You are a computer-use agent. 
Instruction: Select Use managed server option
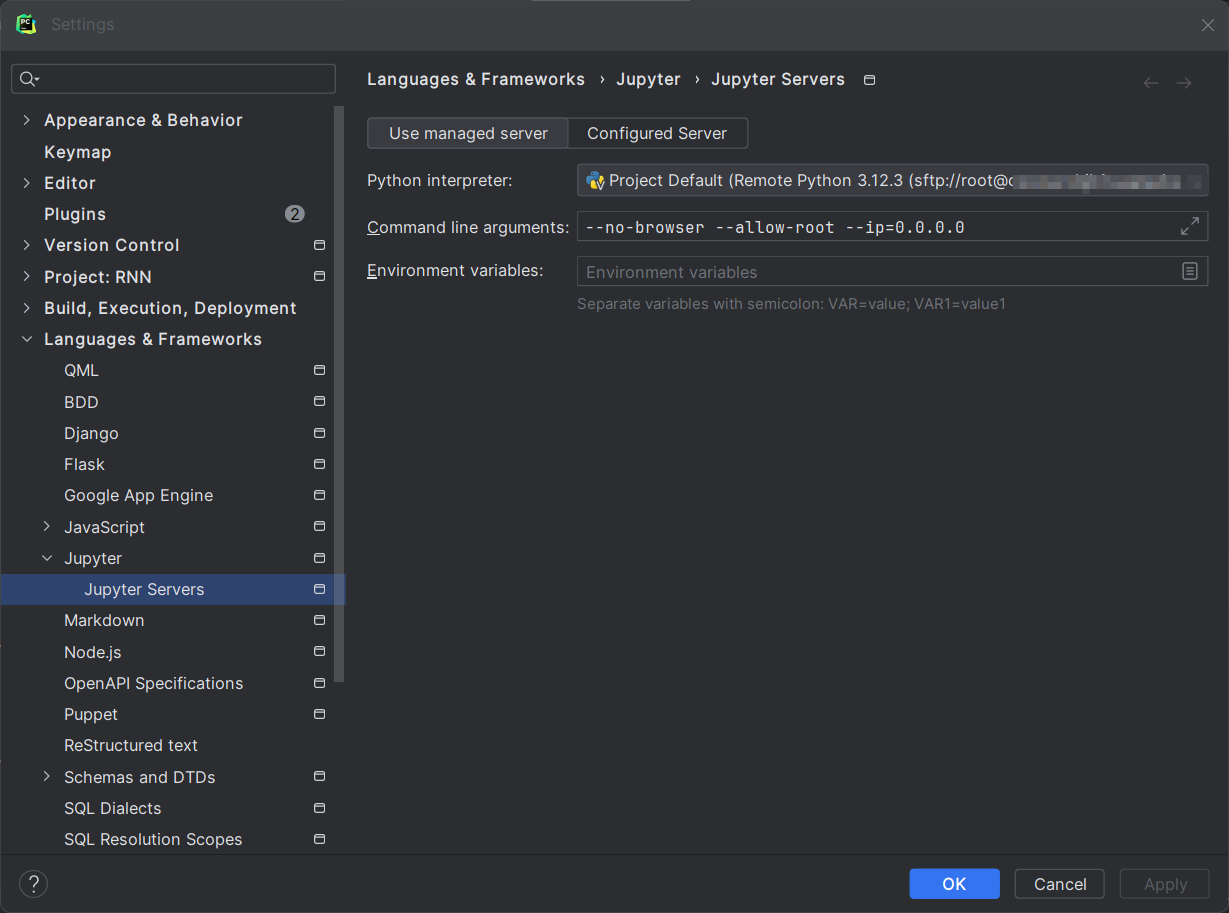pos(468,133)
